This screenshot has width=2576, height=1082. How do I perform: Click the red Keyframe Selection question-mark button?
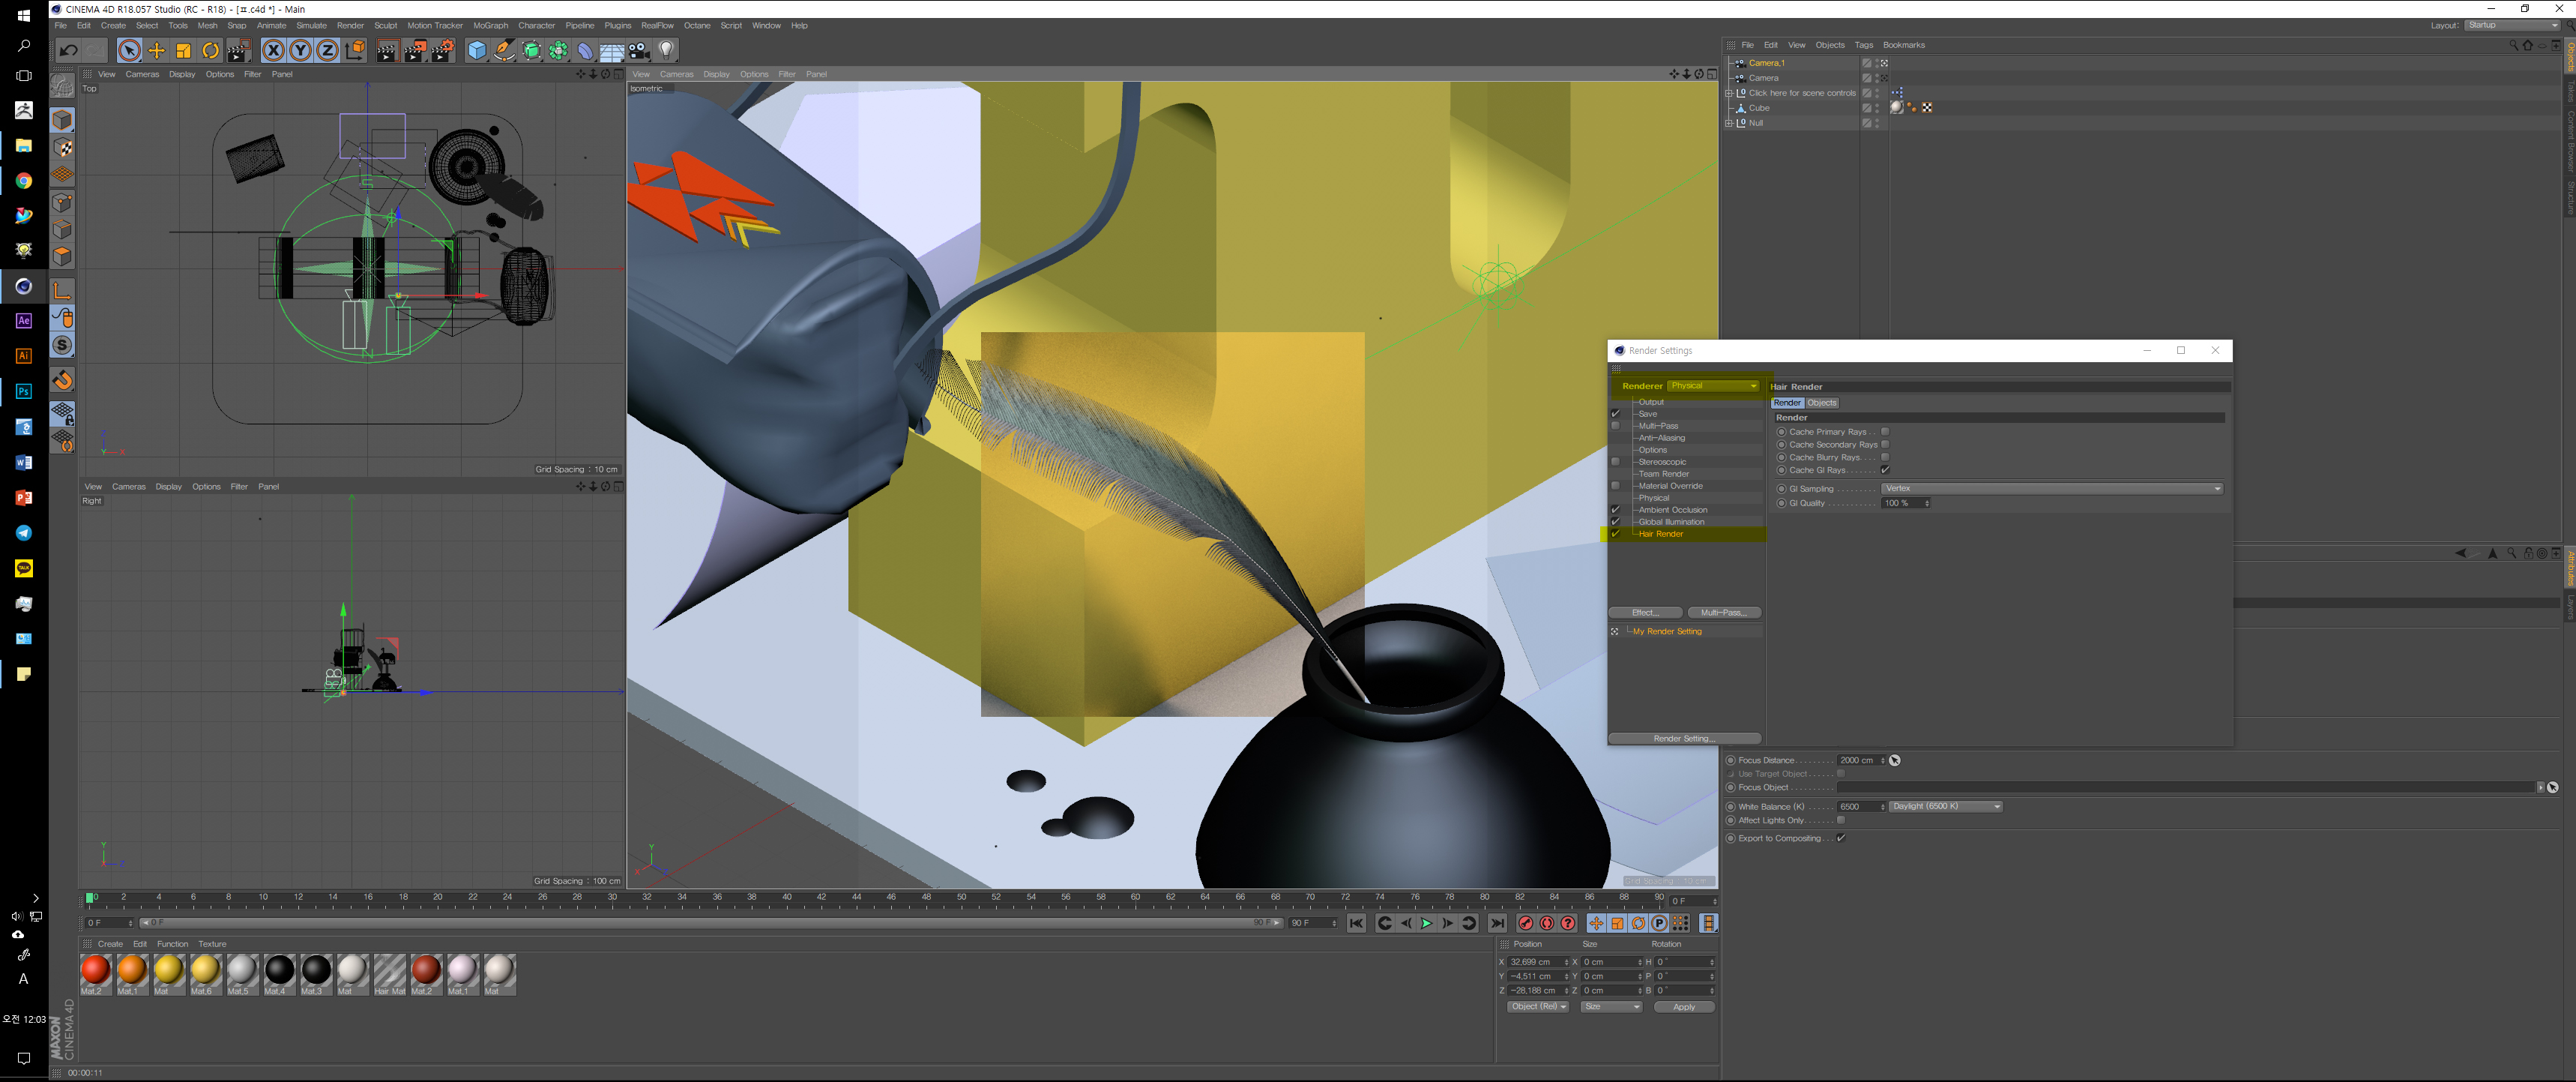[x=1568, y=923]
